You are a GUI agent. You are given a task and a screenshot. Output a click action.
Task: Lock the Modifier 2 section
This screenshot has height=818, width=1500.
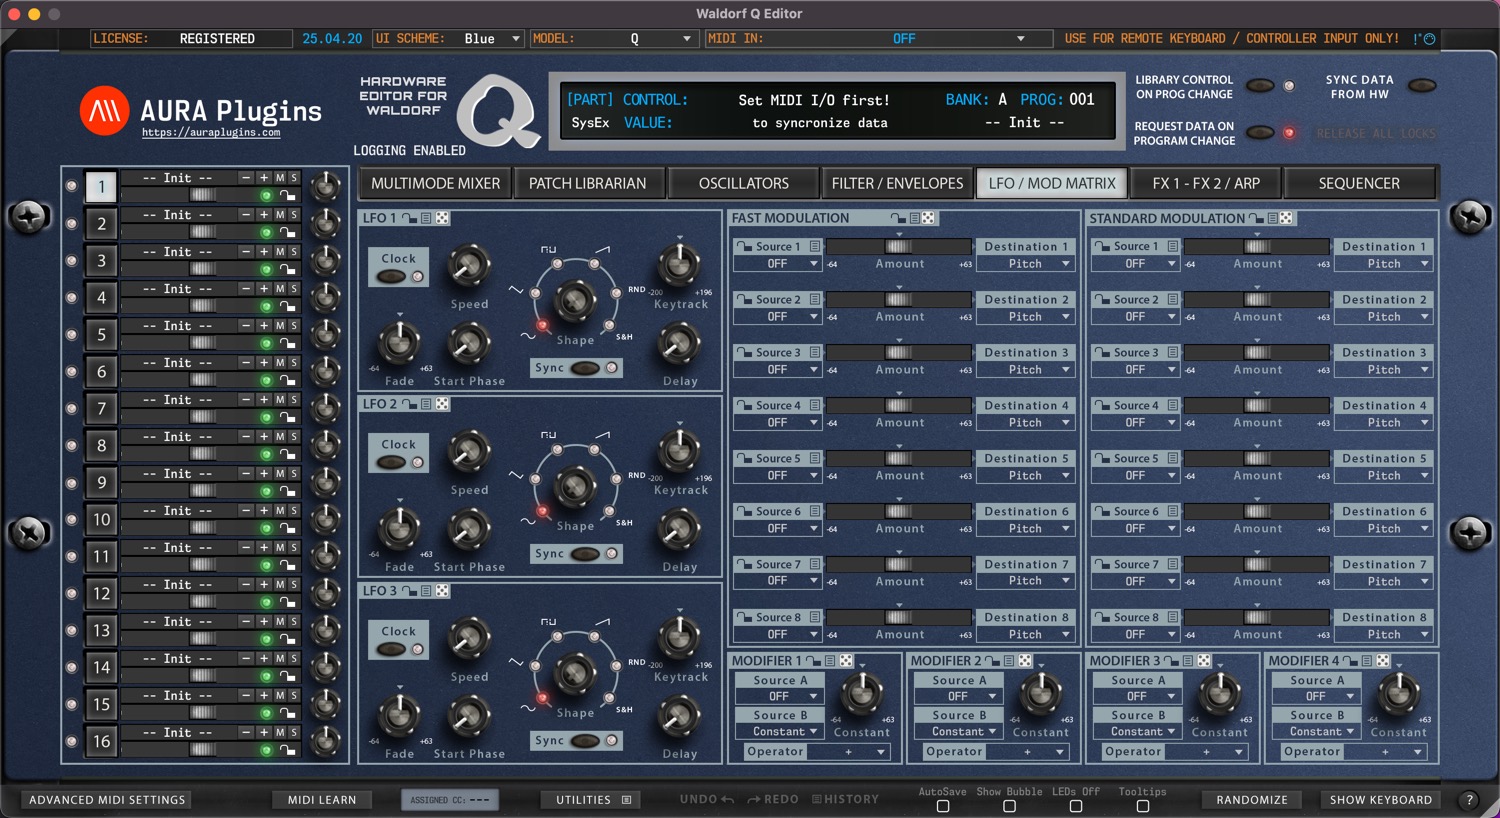coord(994,661)
